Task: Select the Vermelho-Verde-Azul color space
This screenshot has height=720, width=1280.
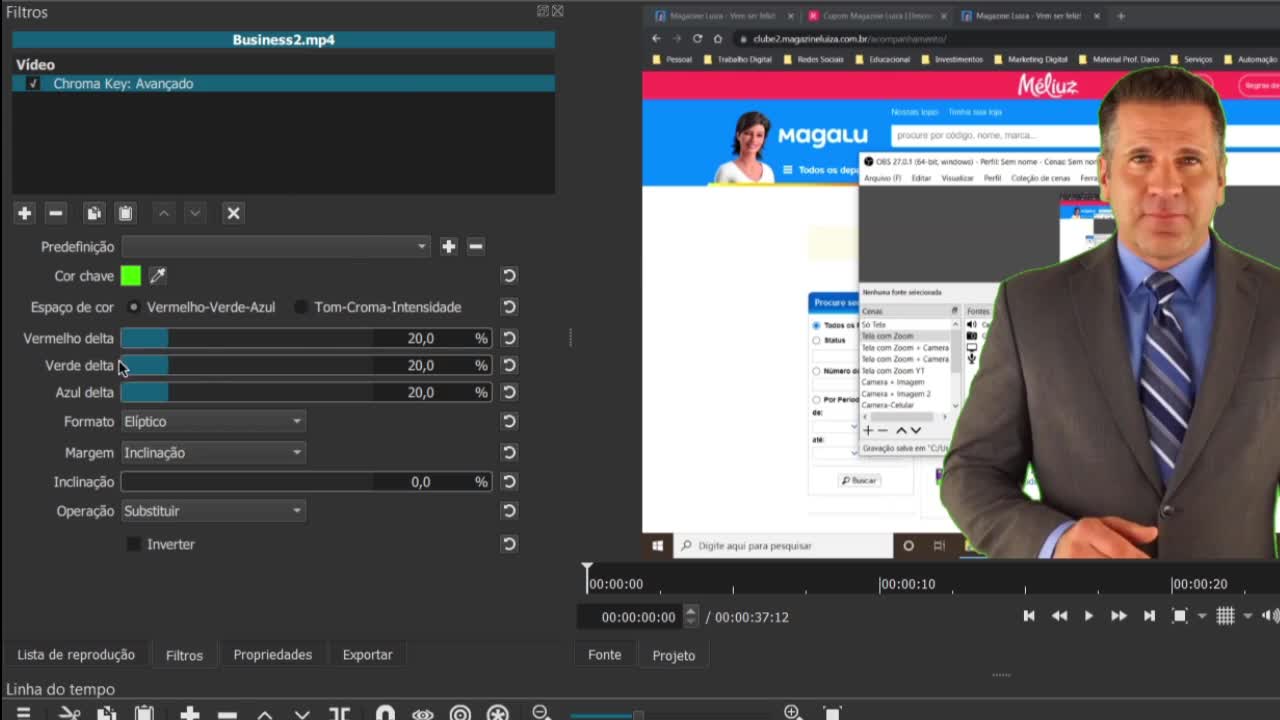Action: (x=202, y=307)
